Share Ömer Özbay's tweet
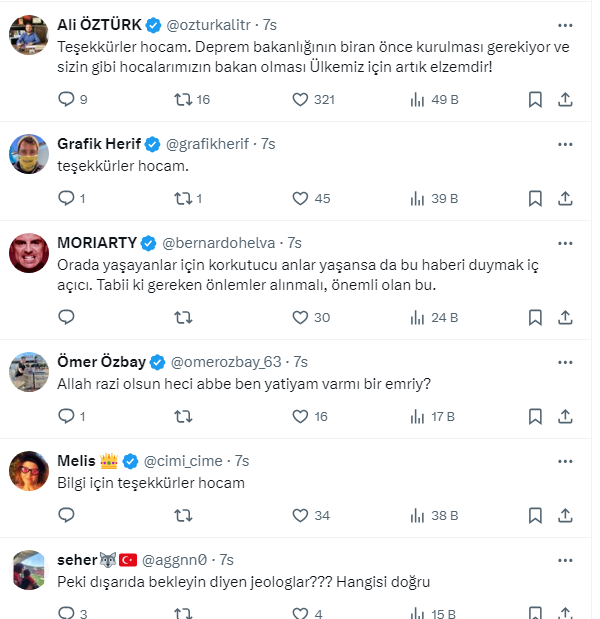600x619 pixels. 564,416
